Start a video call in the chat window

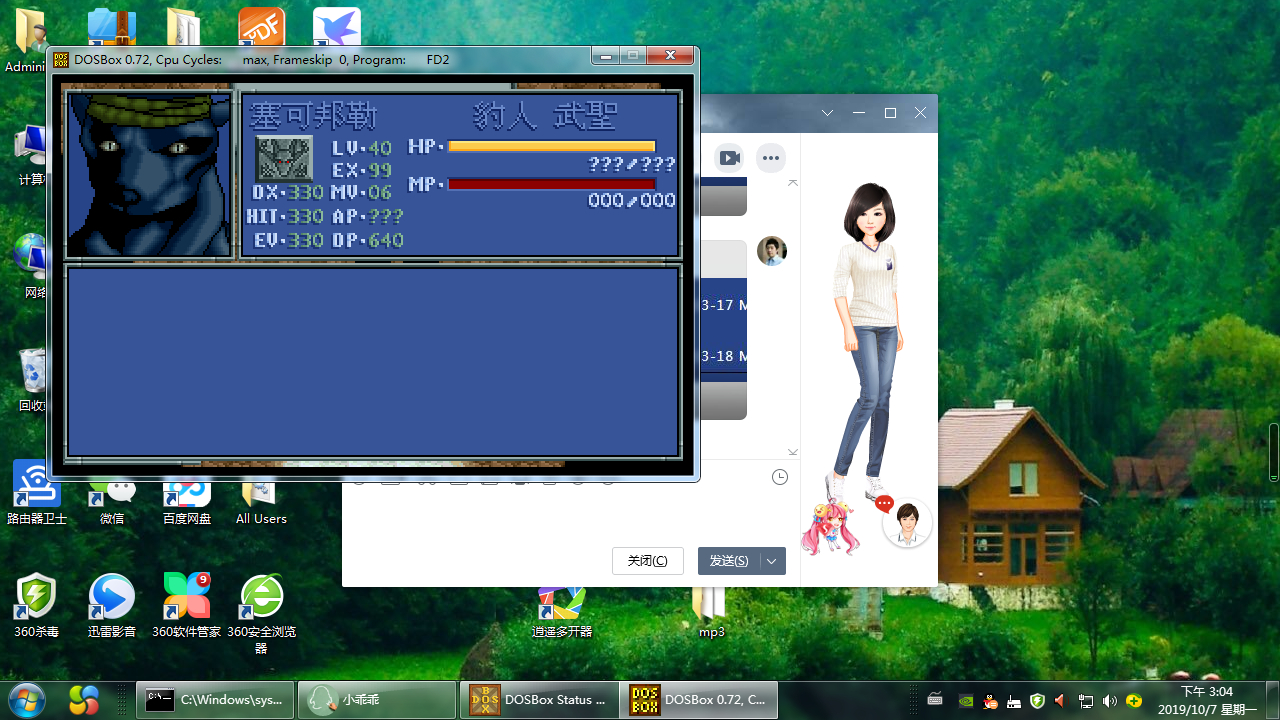coord(730,157)
